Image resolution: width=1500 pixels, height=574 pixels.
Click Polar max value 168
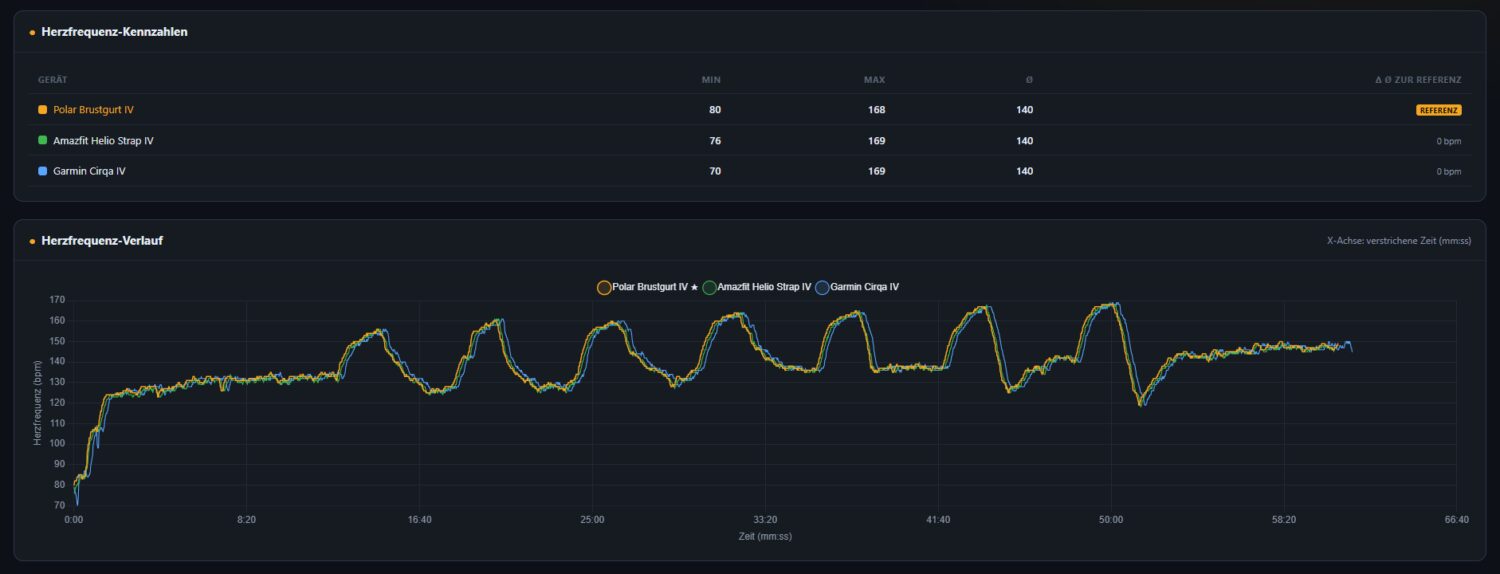coord(877,110)
